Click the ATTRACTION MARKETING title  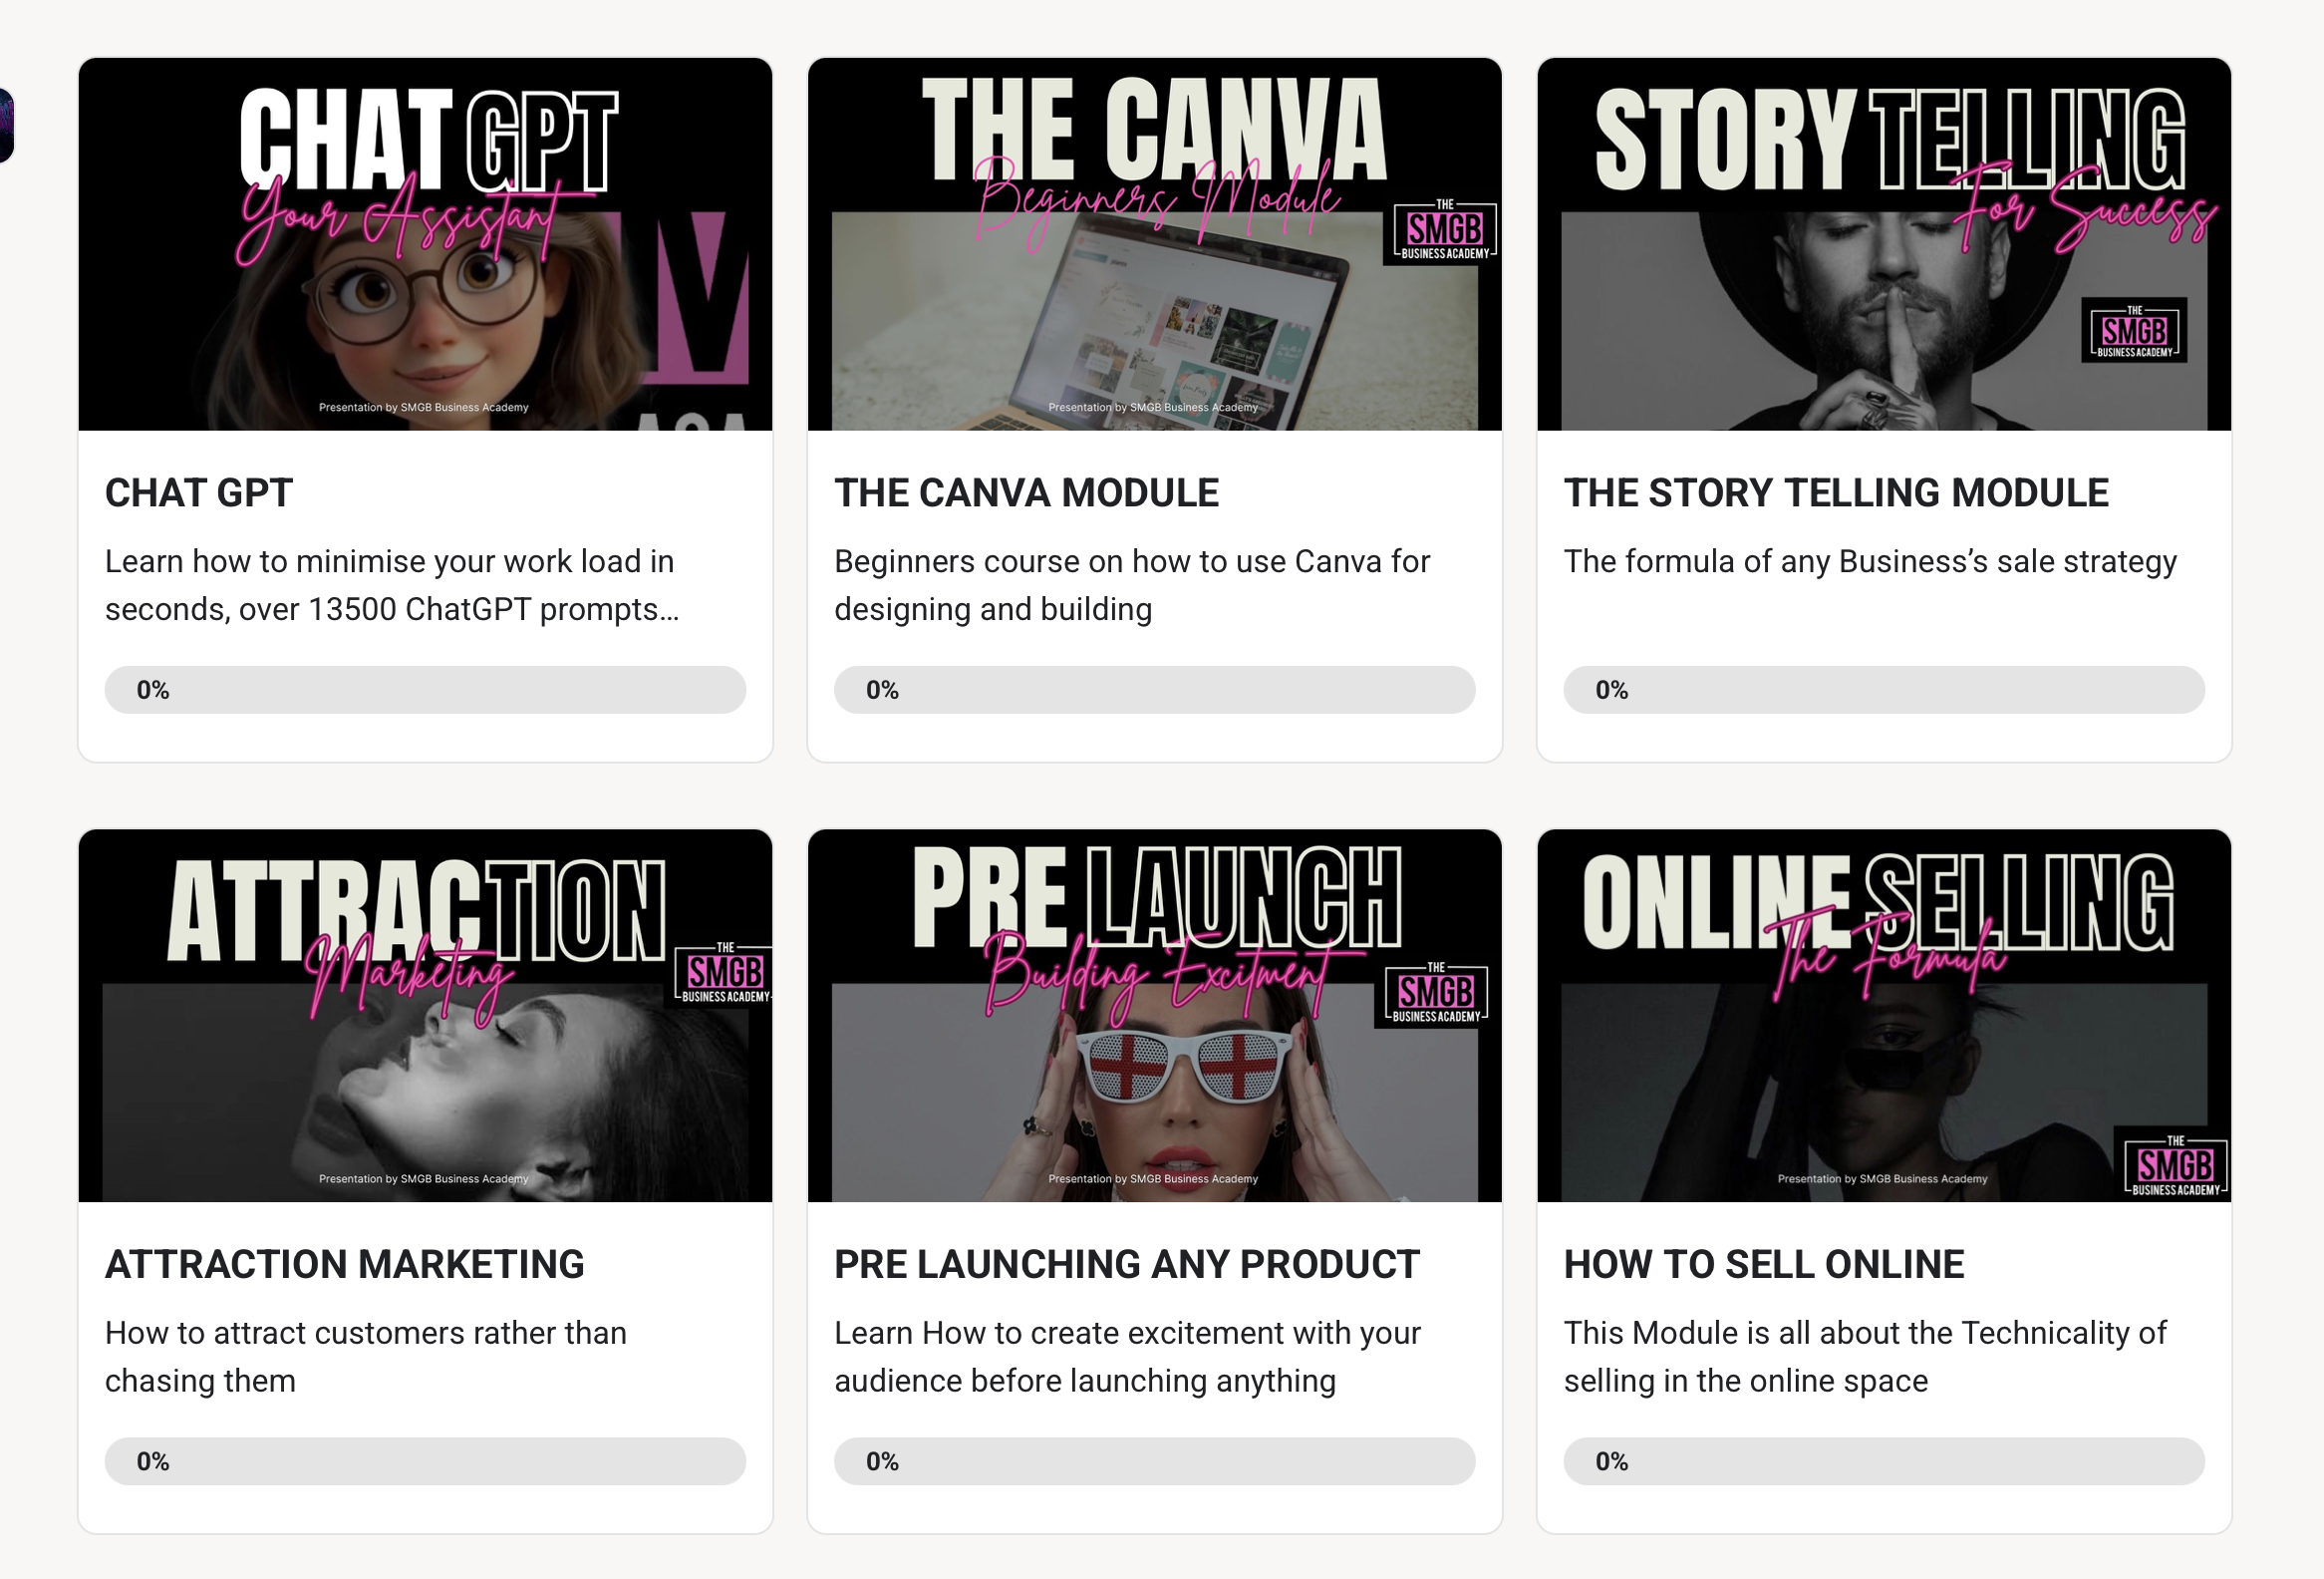pyautogui.click(x=345, y=1264)
